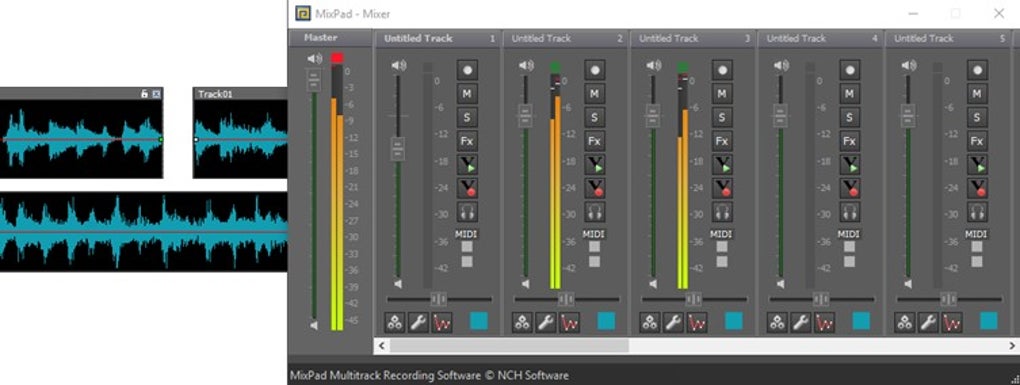1020x385 pixels.
Task: Click MIDI label on track 3
Action: [x=721, y=234]
